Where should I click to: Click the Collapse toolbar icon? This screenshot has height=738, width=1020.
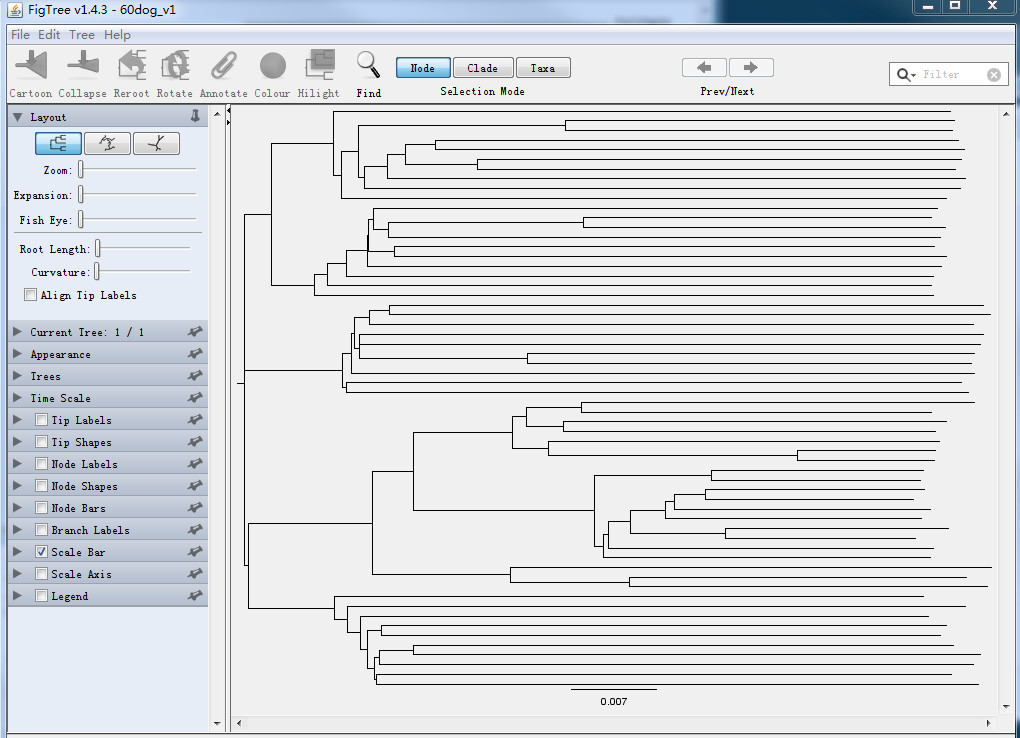tap(83, 65)
